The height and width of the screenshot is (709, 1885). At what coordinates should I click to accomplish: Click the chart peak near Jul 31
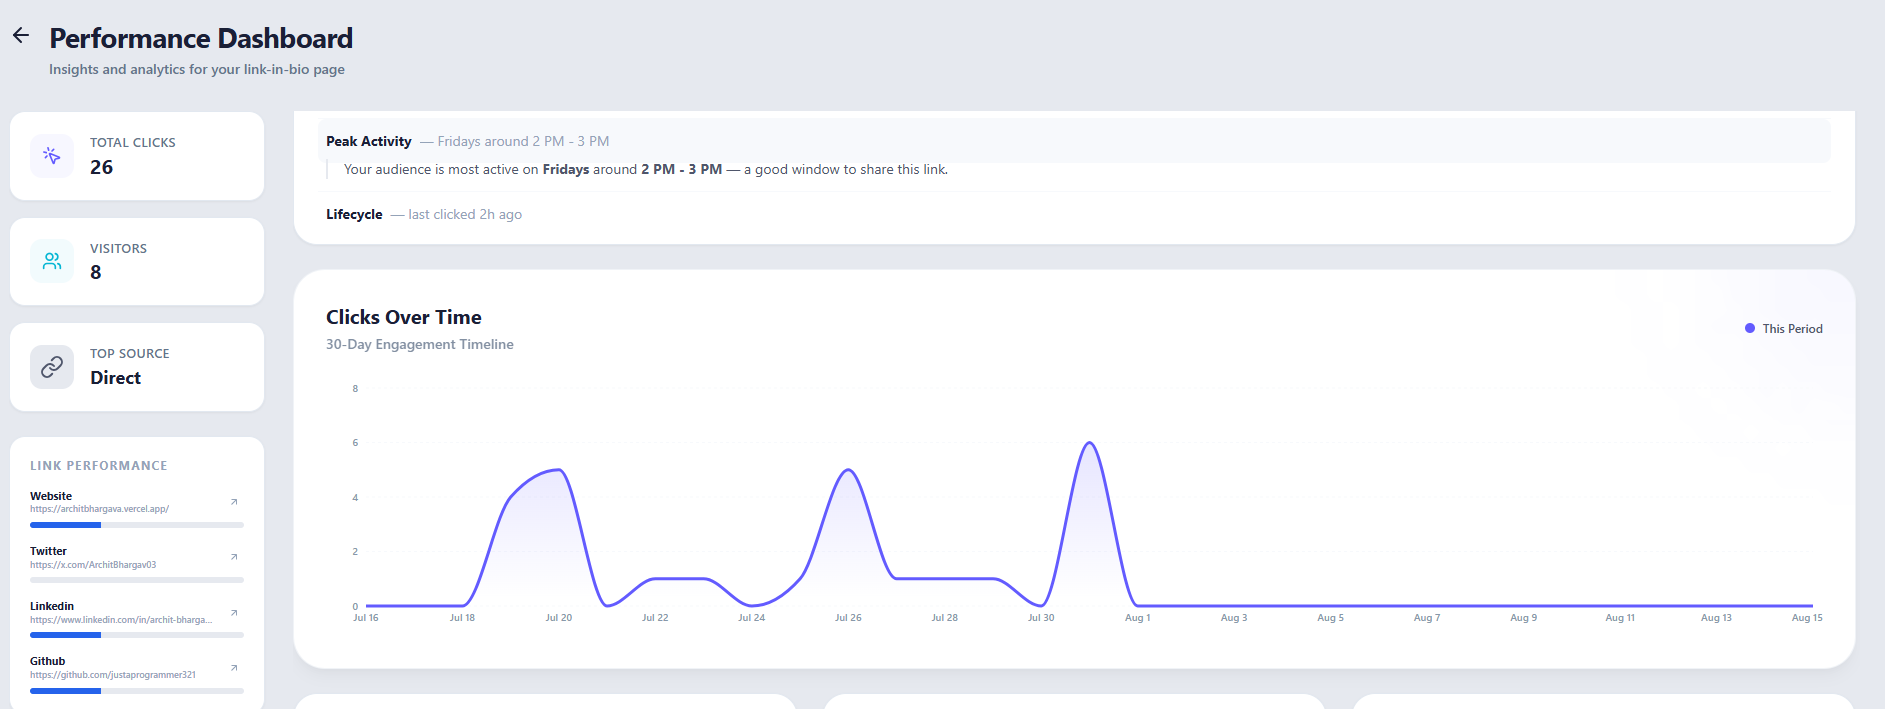(1089, 443)
